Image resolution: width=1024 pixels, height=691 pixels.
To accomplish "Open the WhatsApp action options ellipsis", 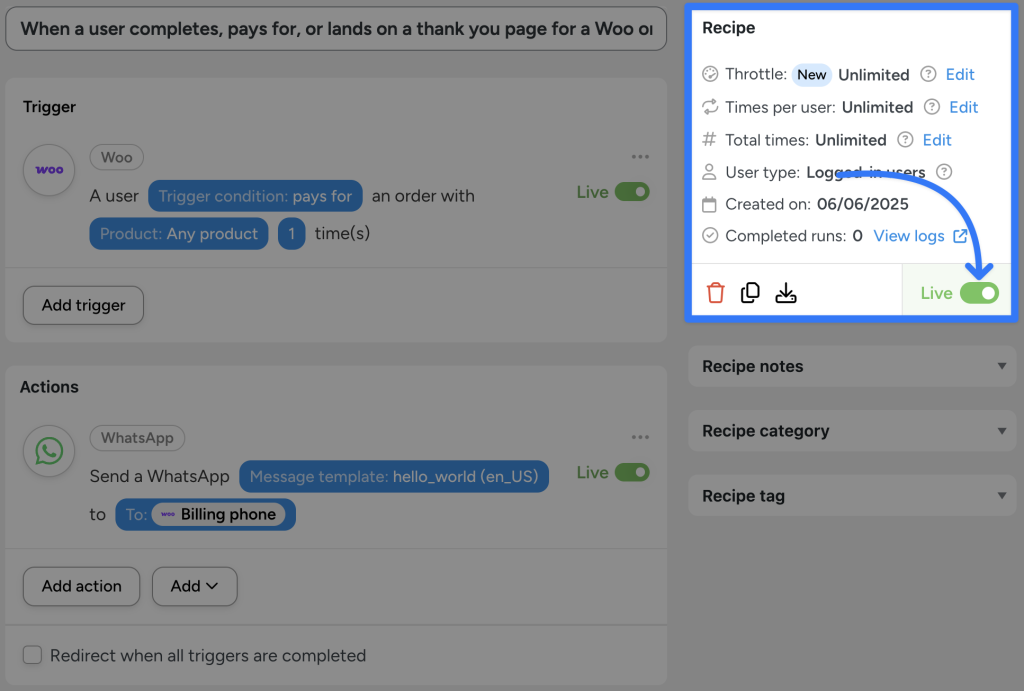I will click(640, 437).
